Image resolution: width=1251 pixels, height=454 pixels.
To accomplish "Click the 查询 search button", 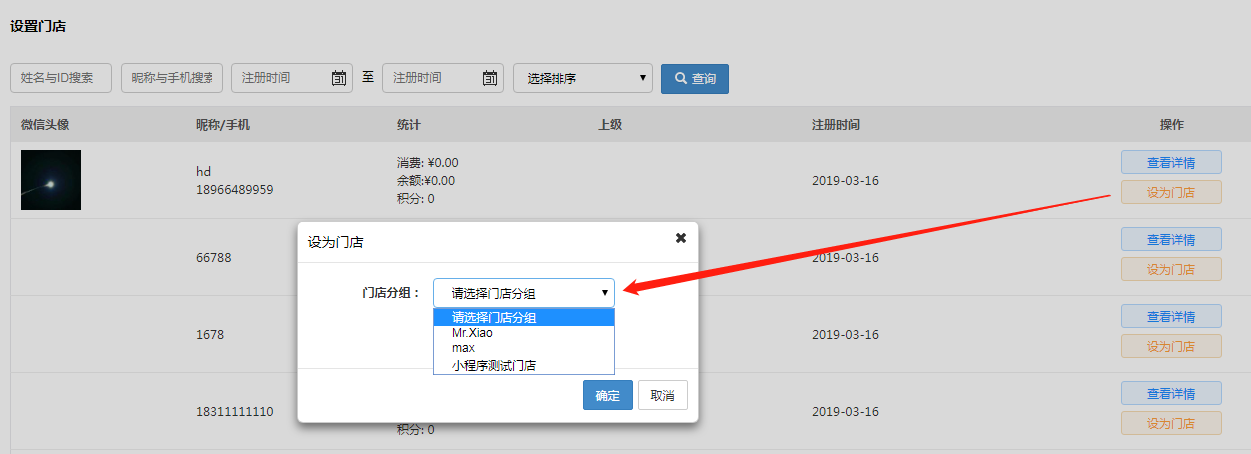I will click(x=694, y=79).
